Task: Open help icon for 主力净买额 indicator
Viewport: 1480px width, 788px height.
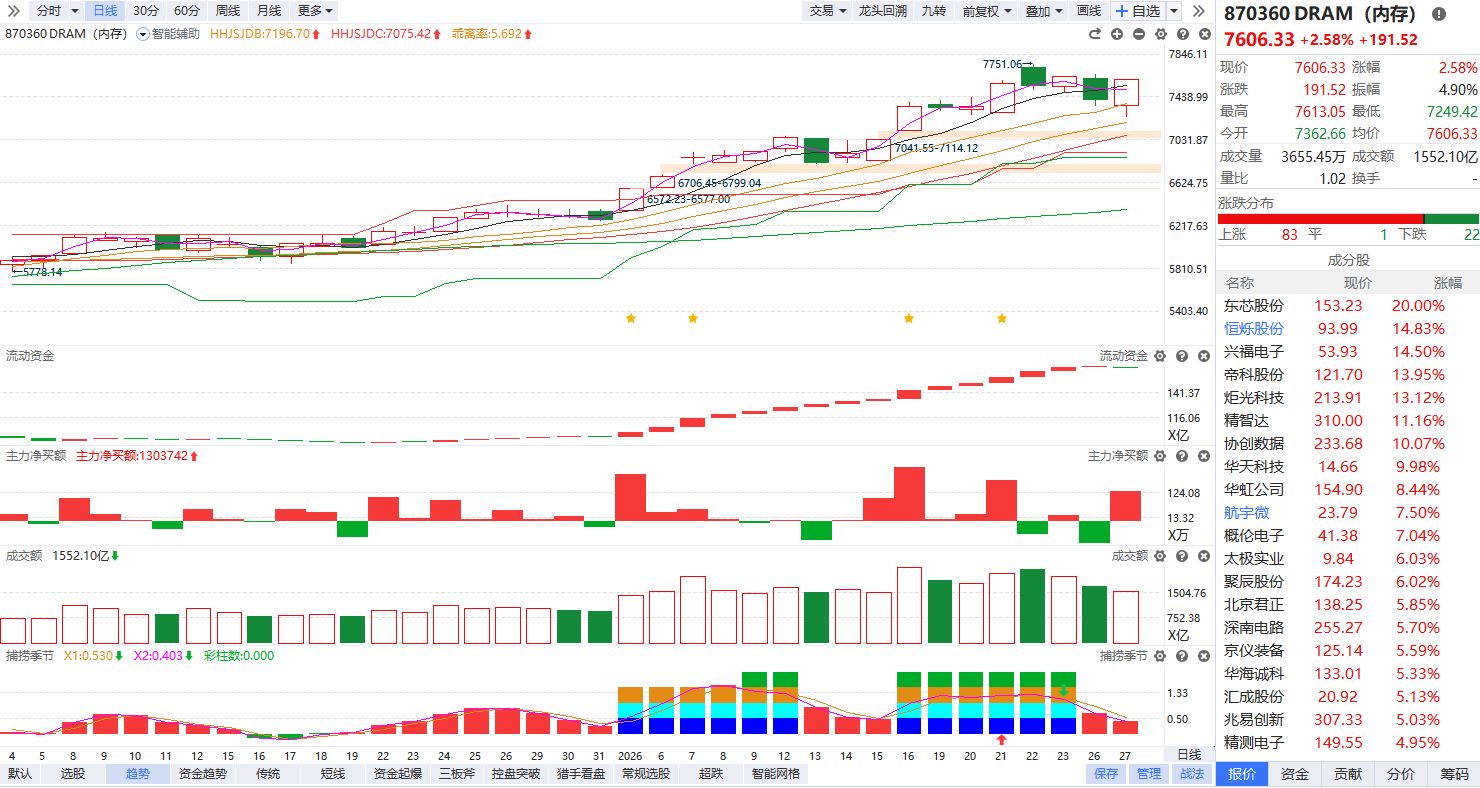Action: click(x=1181, y=456)
